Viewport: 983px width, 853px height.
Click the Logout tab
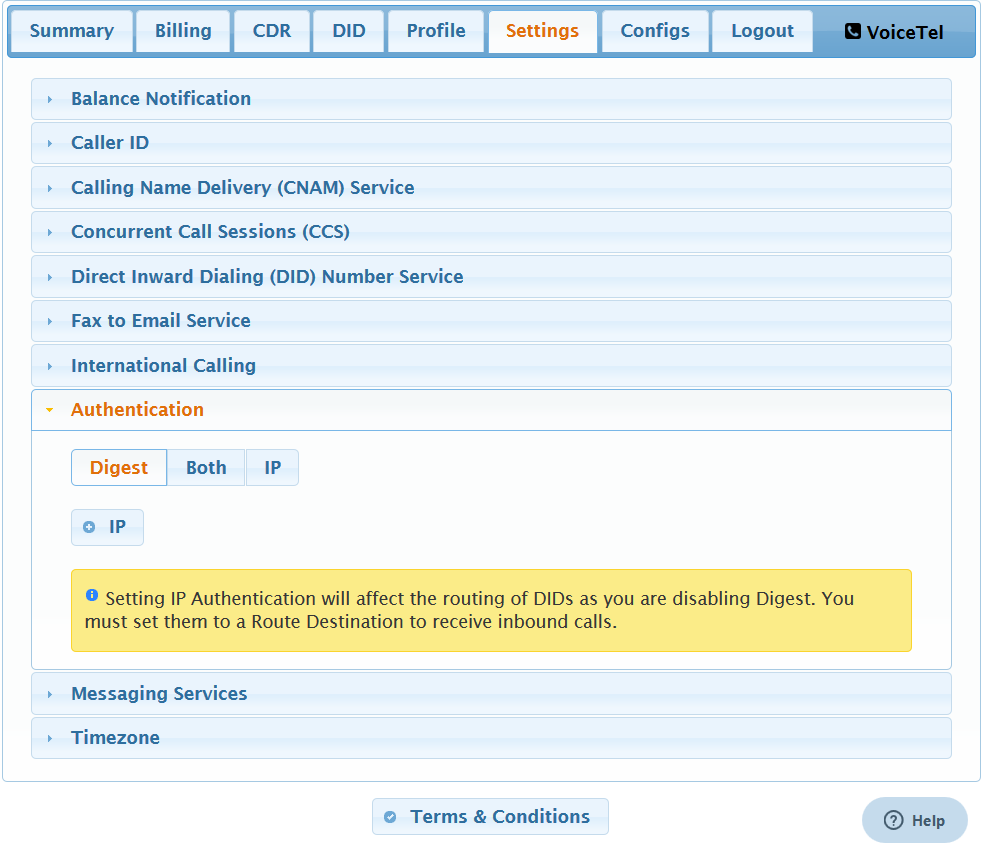click(762, 31)
